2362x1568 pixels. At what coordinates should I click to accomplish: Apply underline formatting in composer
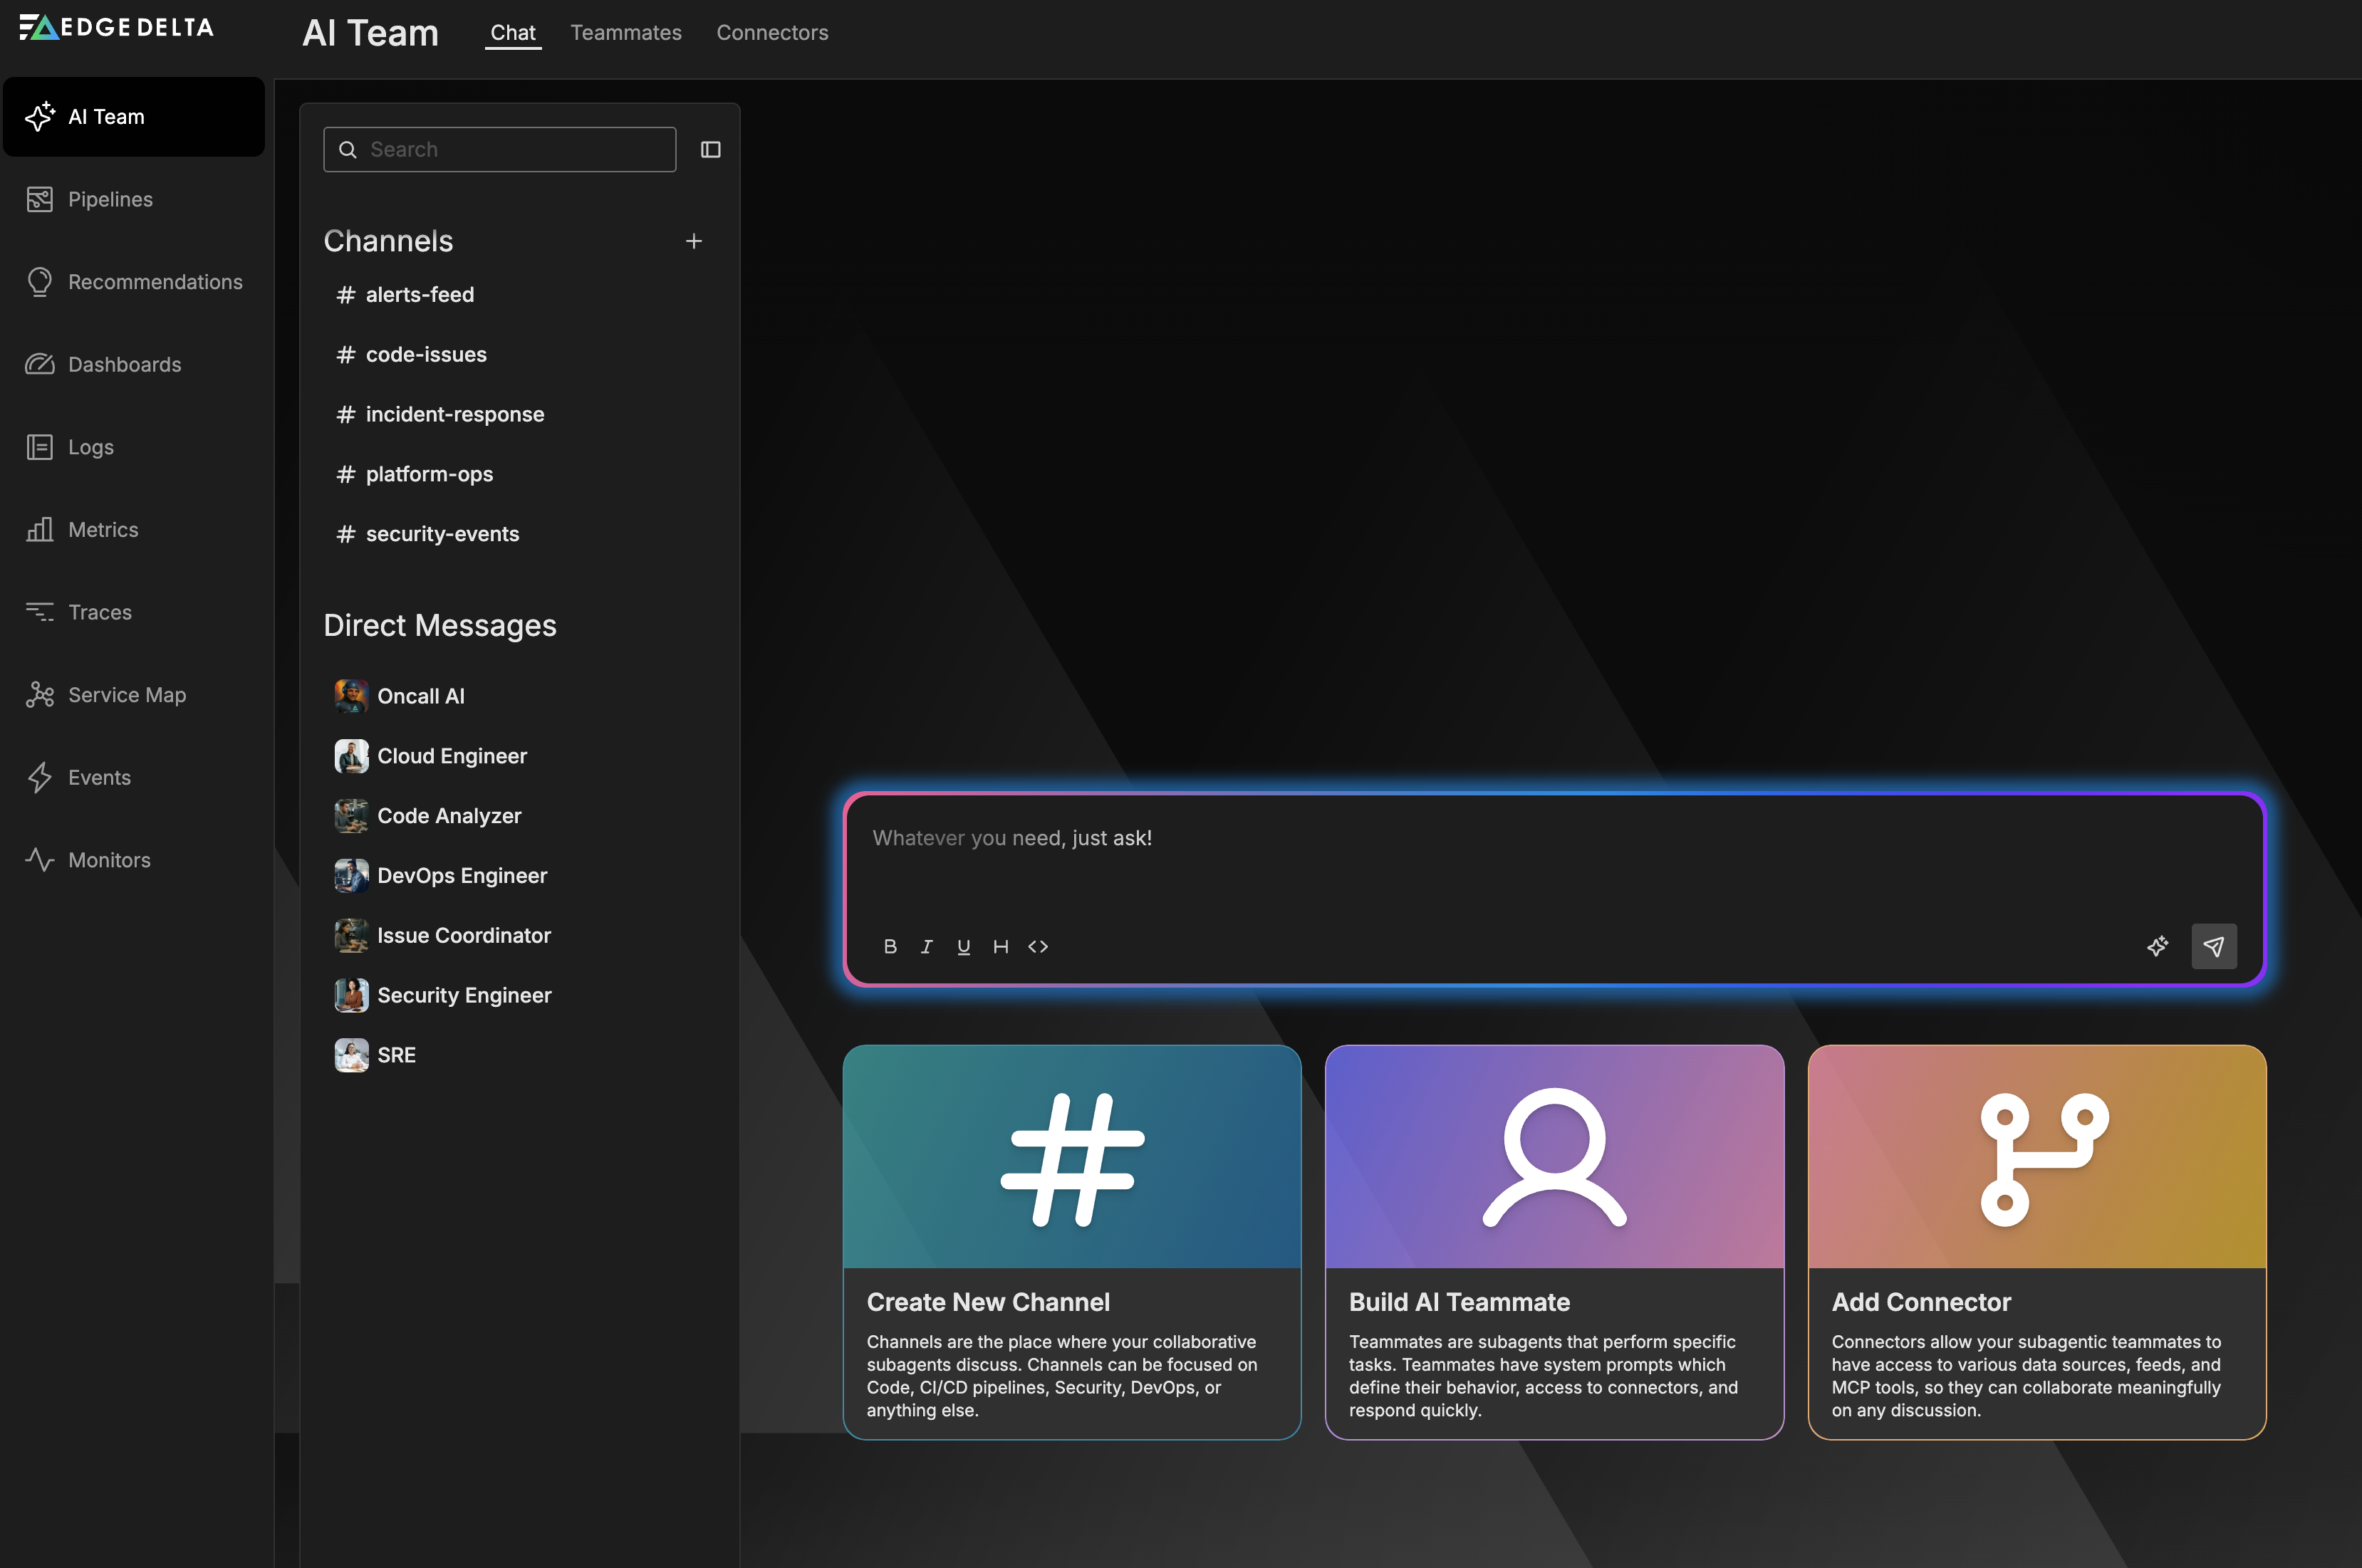coord(963,946)
